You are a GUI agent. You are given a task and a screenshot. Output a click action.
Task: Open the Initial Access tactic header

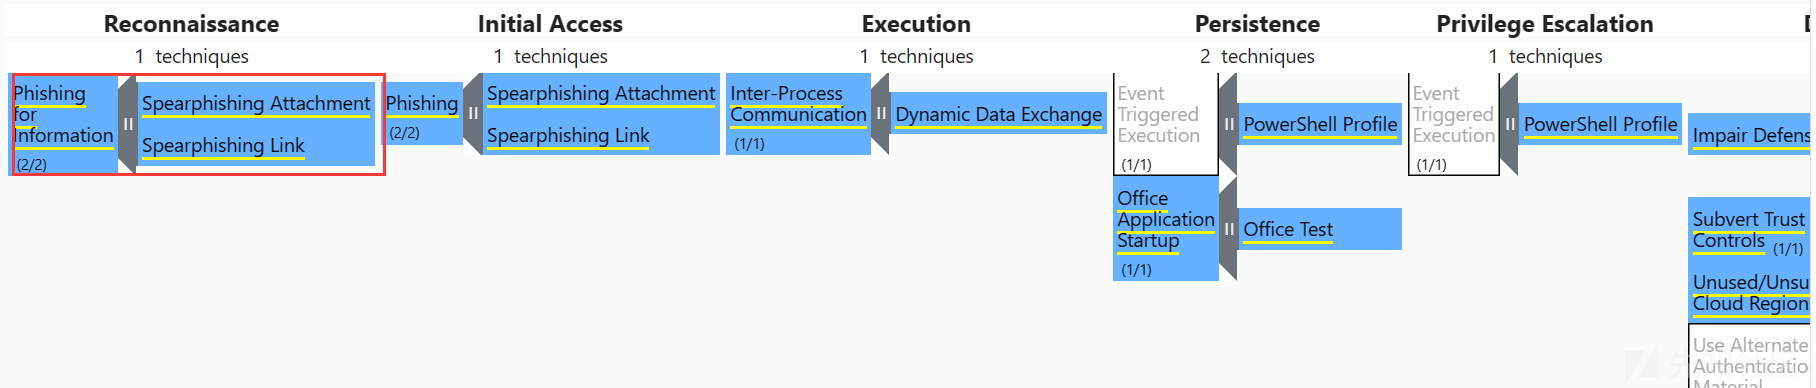[550, 24]
